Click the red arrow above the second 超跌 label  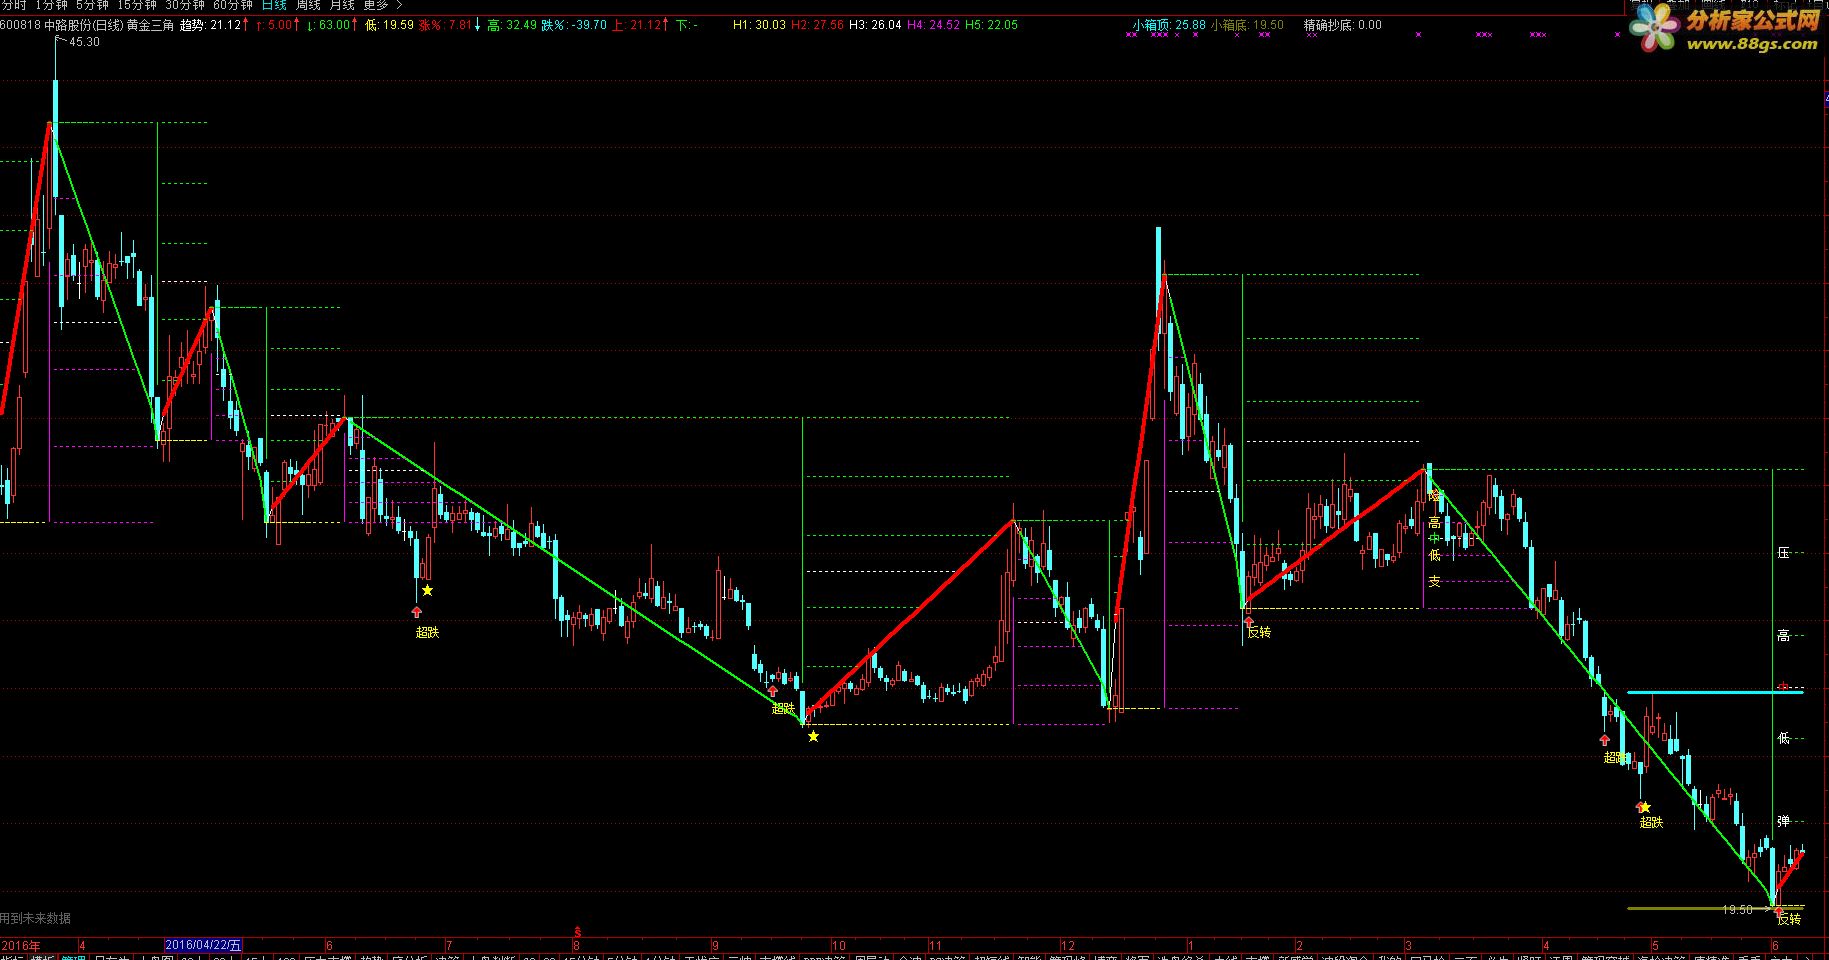(x=773, y=691)
